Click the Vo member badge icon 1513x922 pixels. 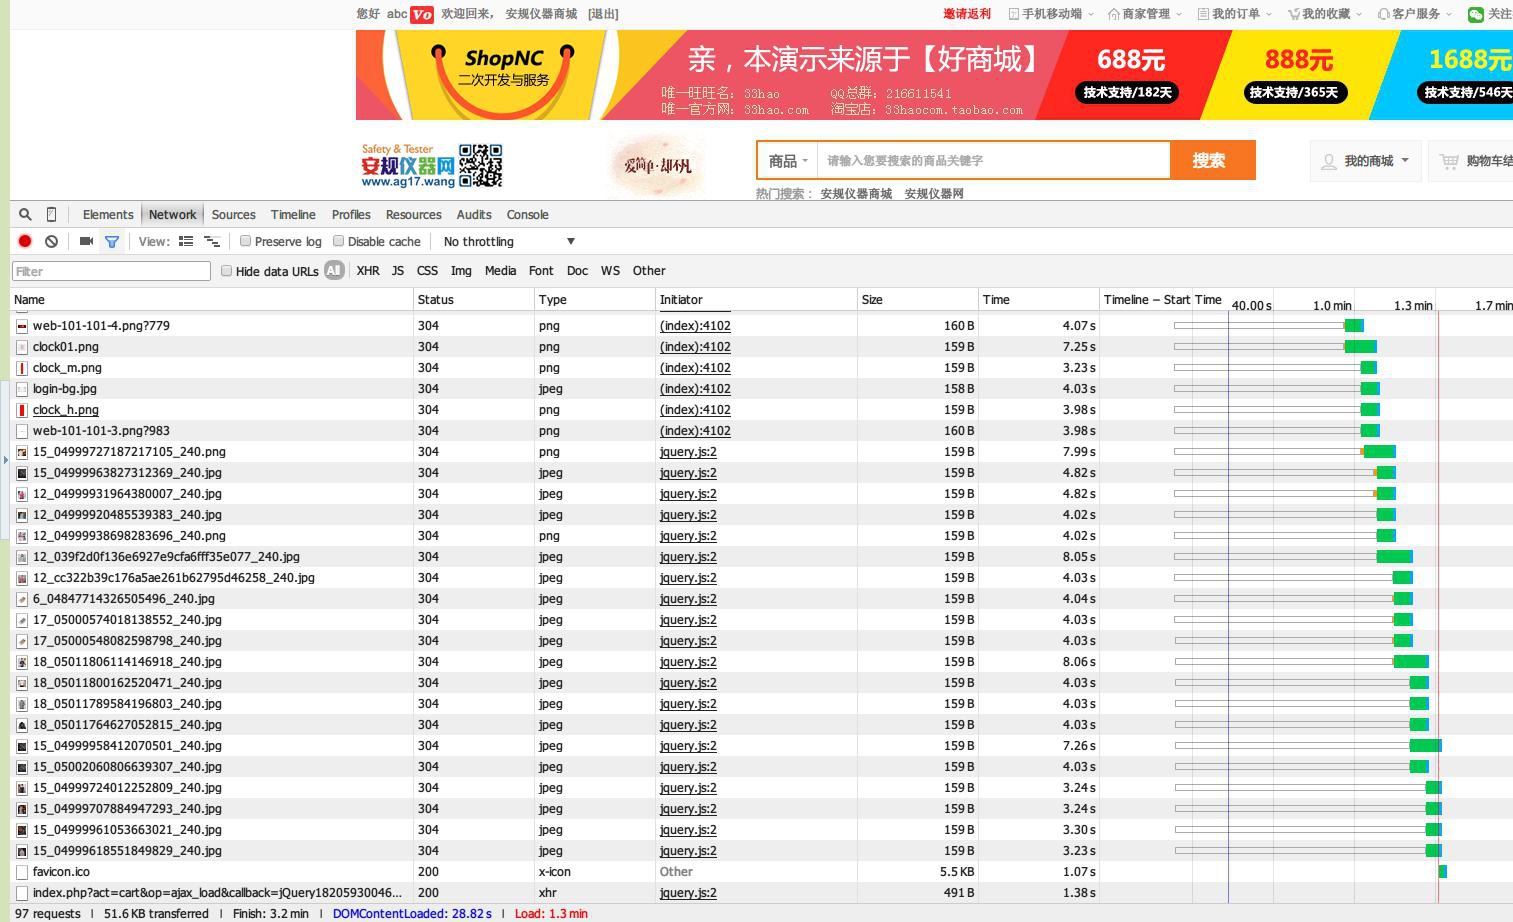tap(422, 14)
